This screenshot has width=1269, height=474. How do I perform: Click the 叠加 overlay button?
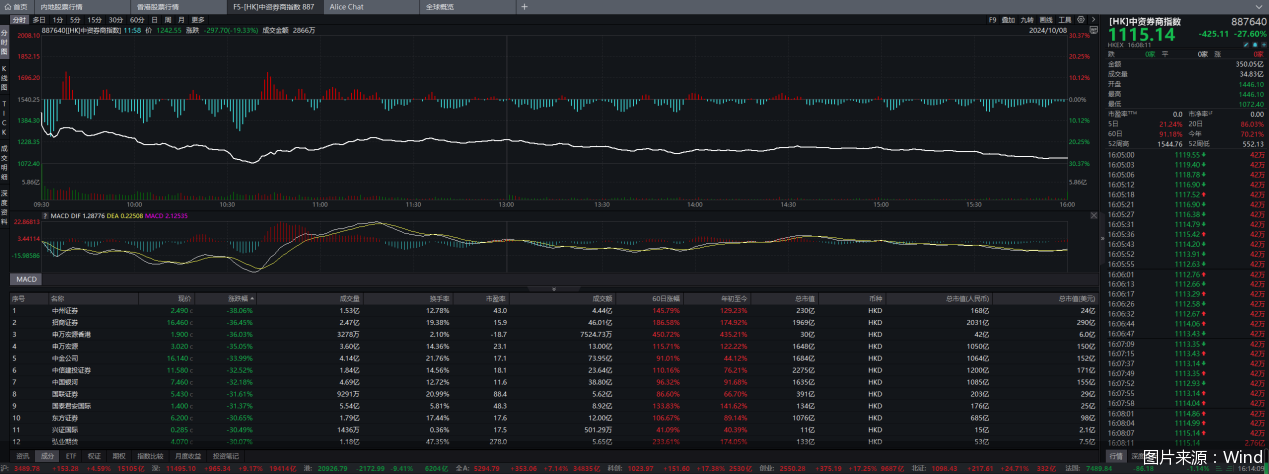click(1009, 19)
